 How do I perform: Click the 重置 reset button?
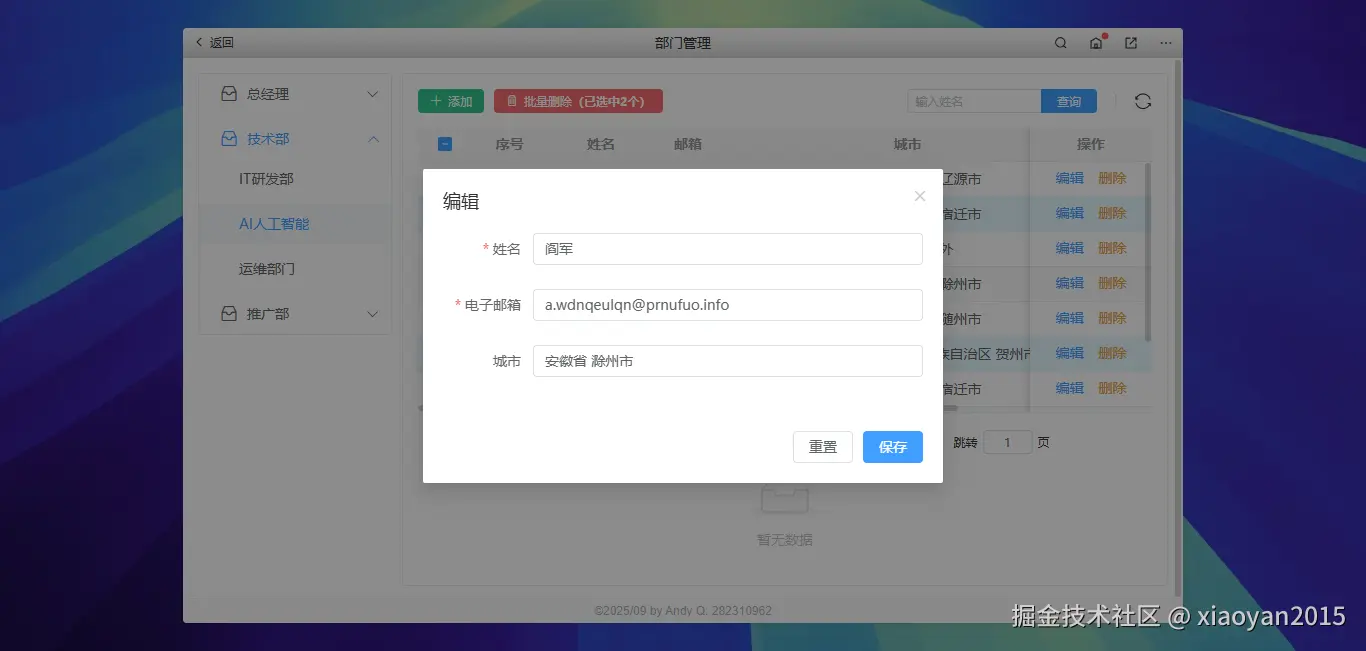tap(822, 447)
